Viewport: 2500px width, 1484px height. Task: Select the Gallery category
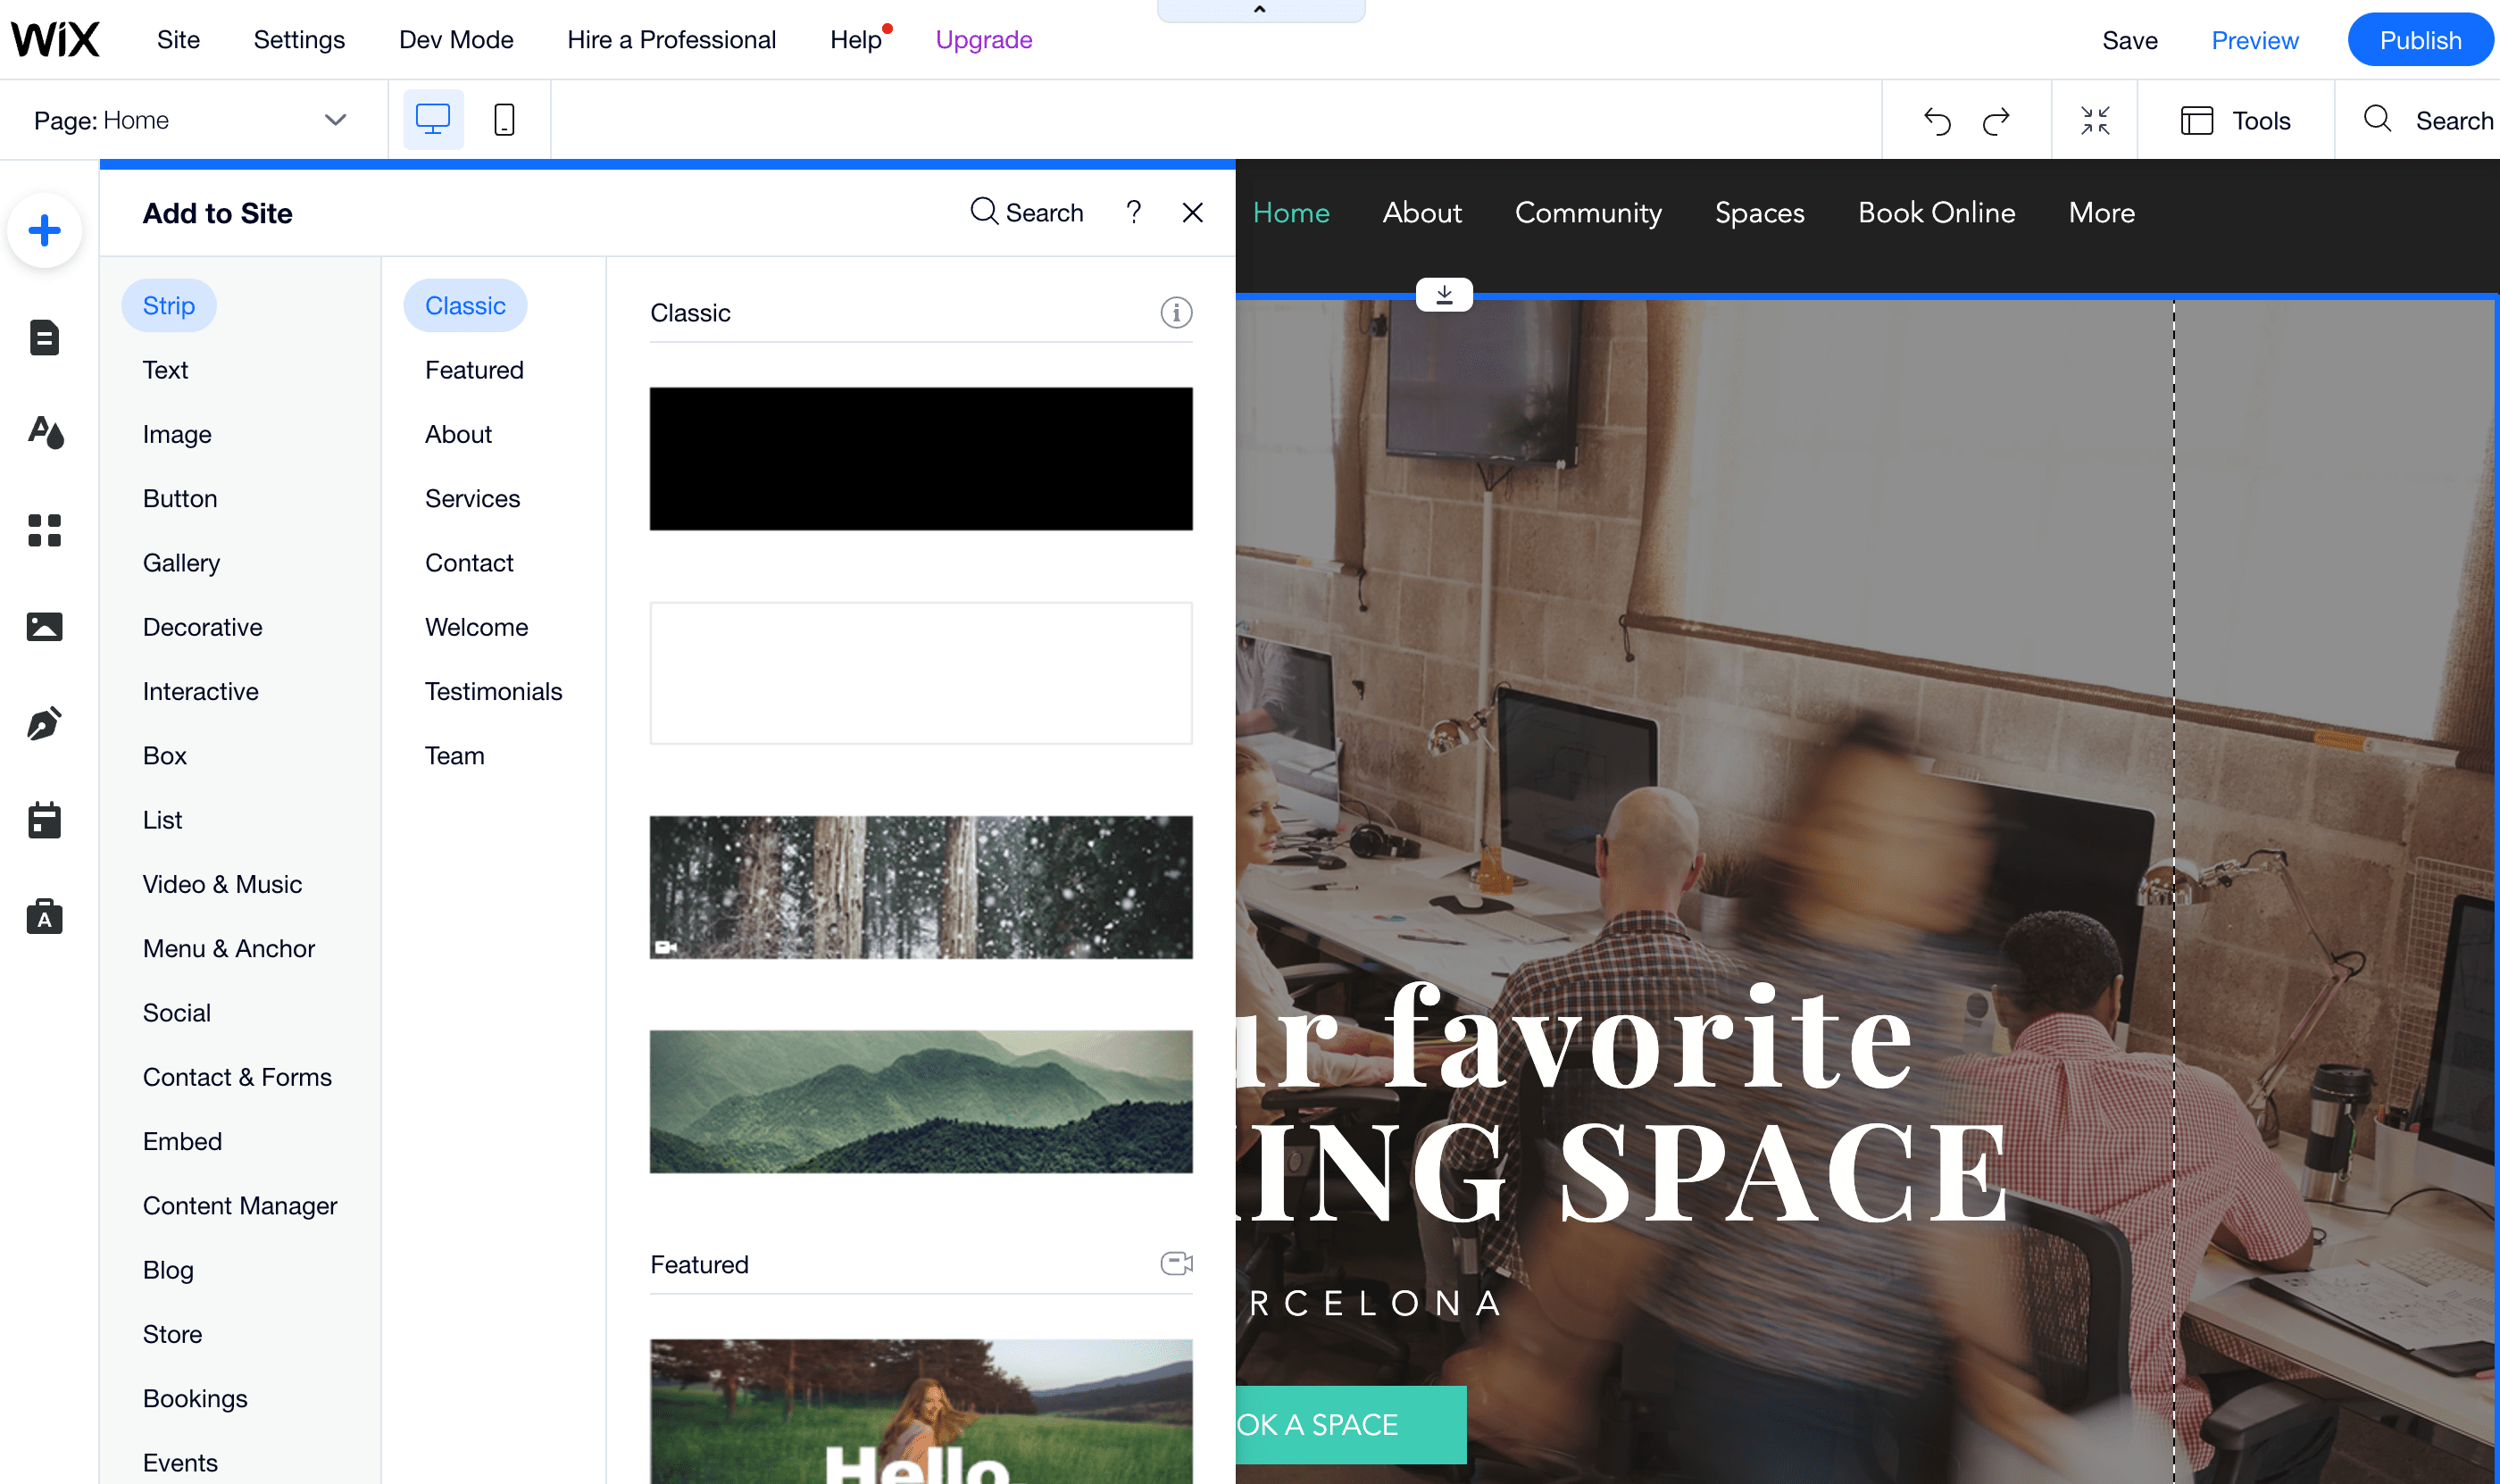pyautogui.click(x=181, y=562)
